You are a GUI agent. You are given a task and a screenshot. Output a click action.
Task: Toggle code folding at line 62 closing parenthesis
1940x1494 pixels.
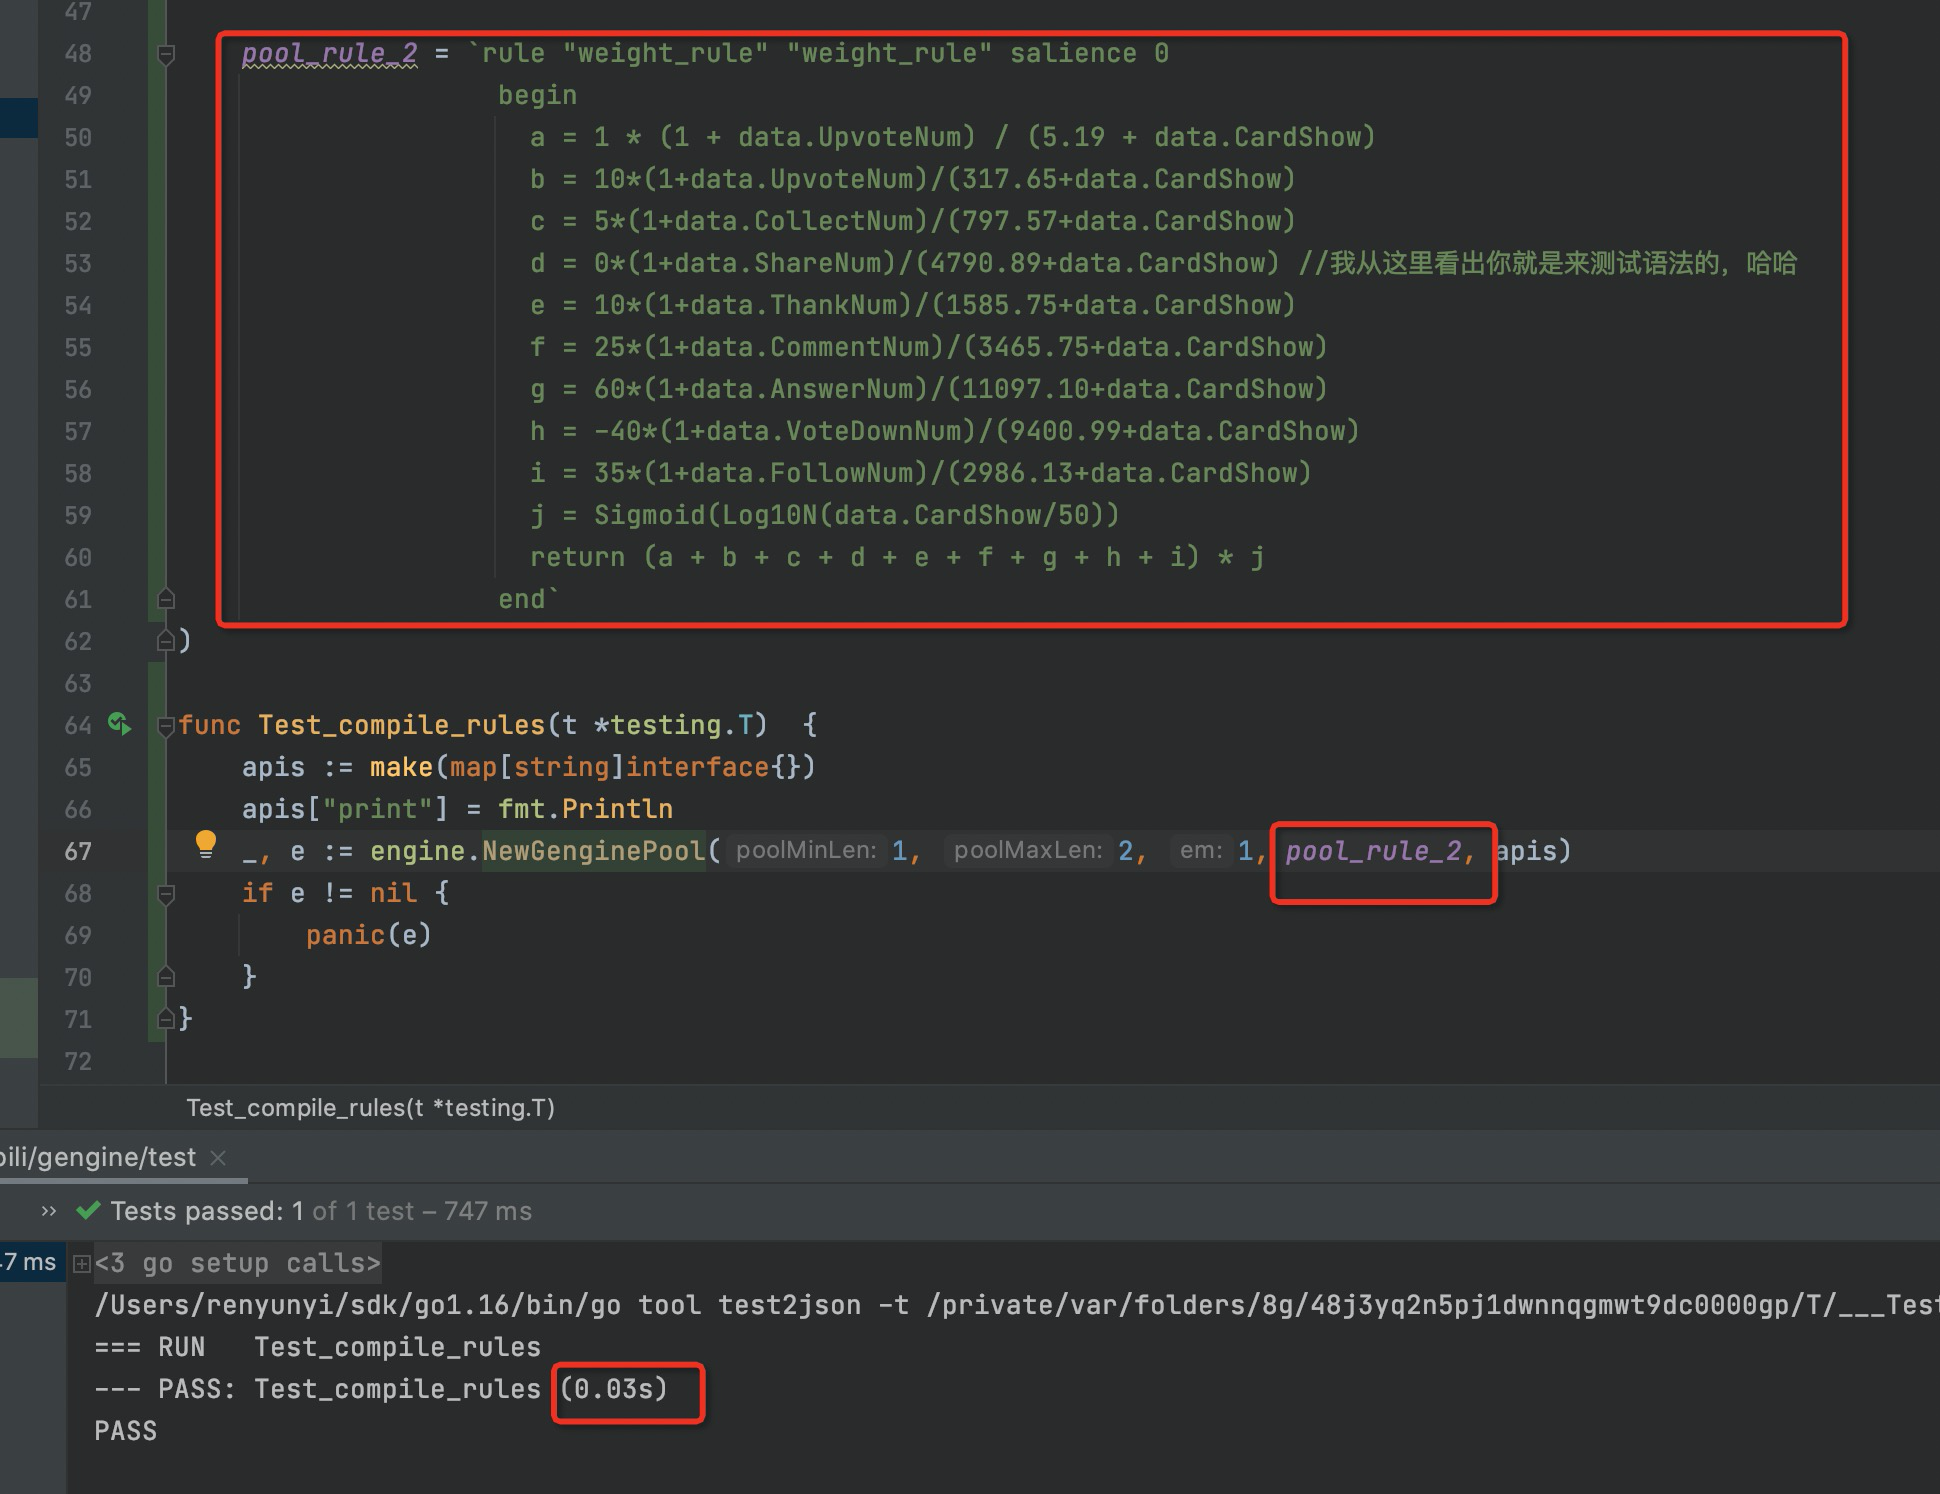point(166,640)
